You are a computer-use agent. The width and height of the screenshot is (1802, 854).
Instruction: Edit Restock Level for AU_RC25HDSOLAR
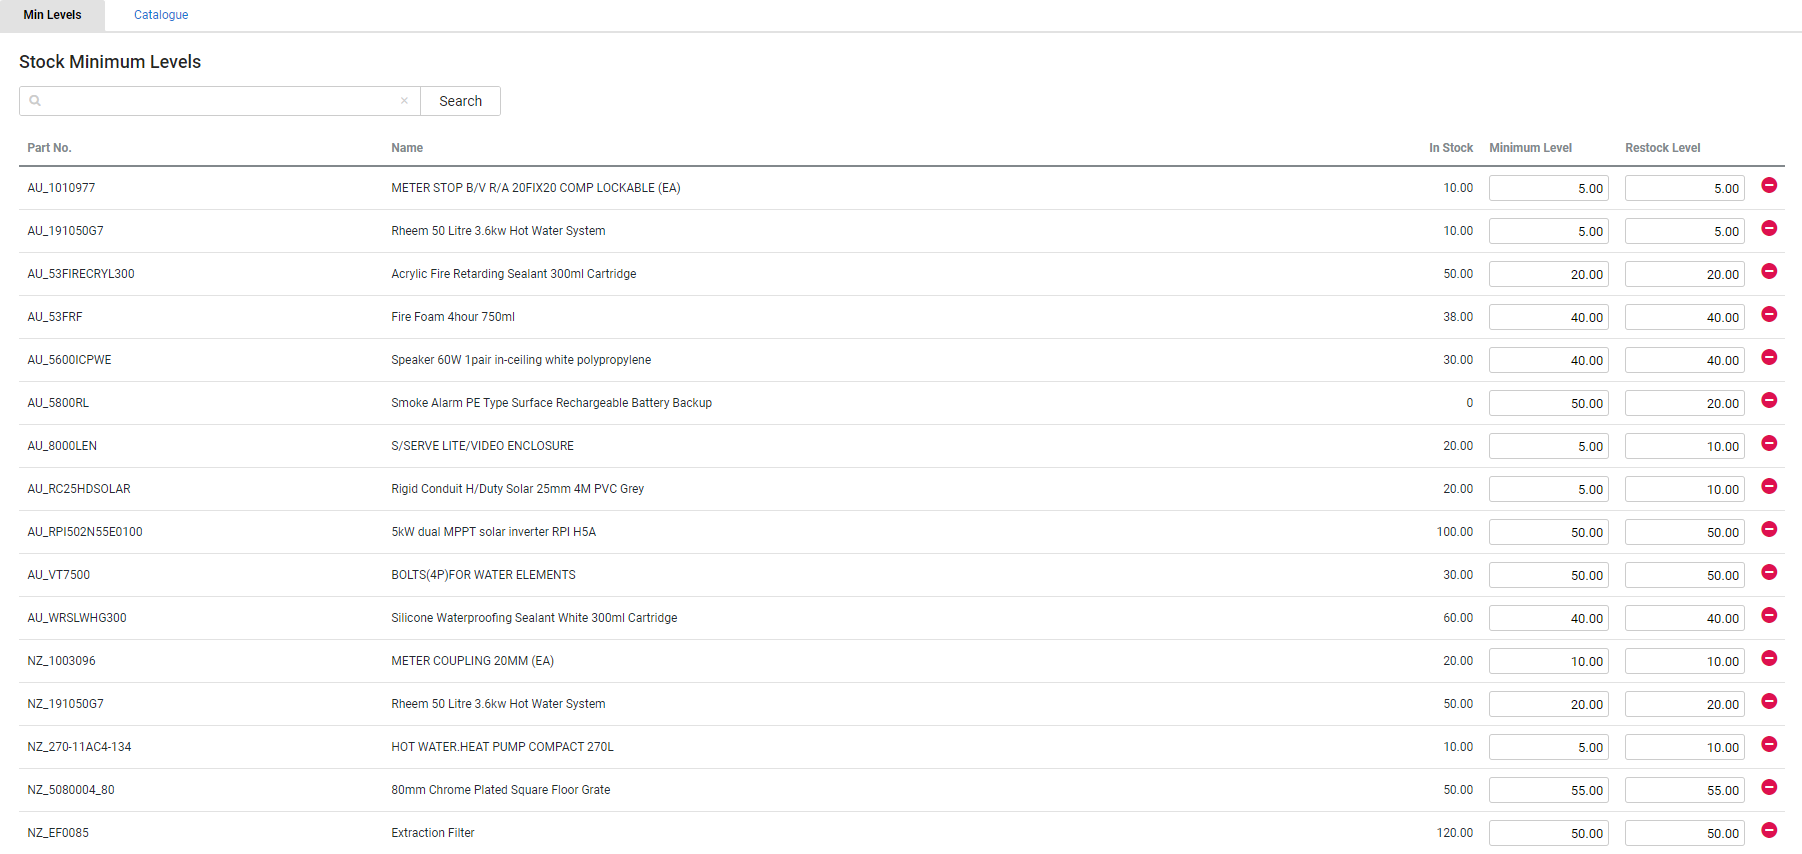coord(1684,489)
